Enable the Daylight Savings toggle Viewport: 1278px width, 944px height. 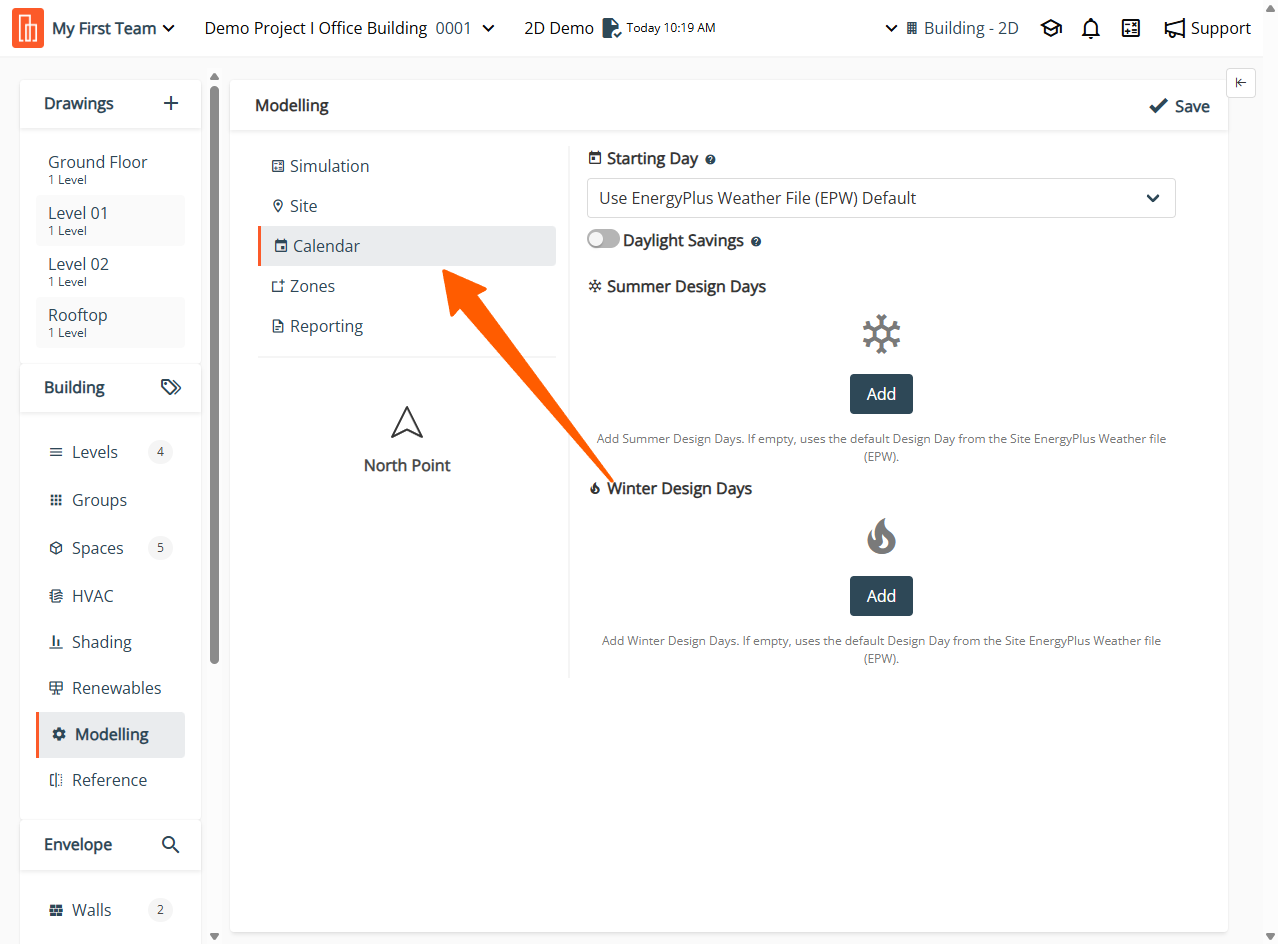[x=603, y=240]
